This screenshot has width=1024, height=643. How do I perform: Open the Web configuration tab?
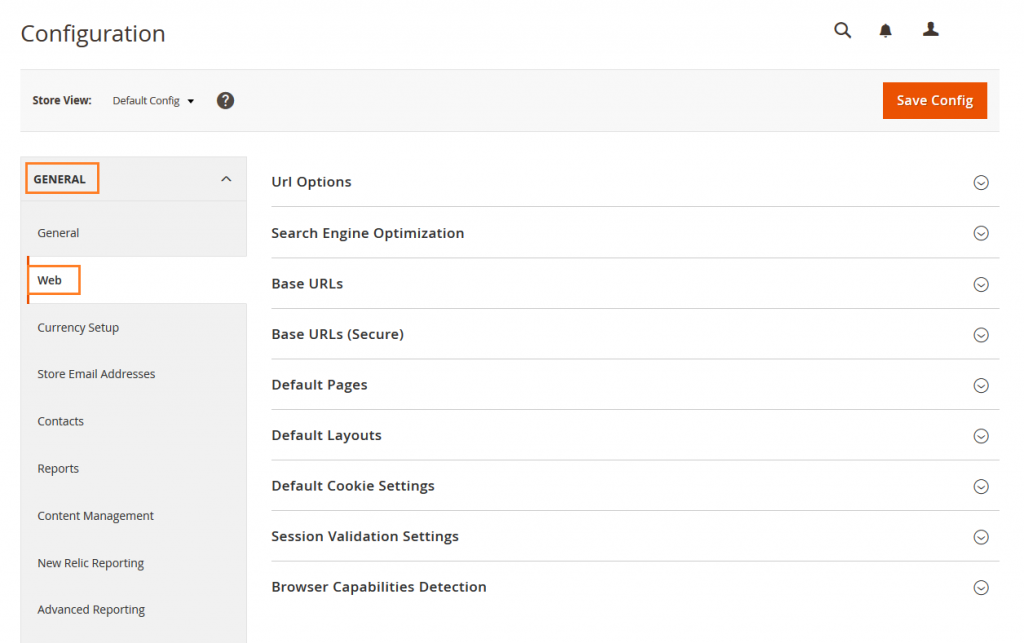50,280
